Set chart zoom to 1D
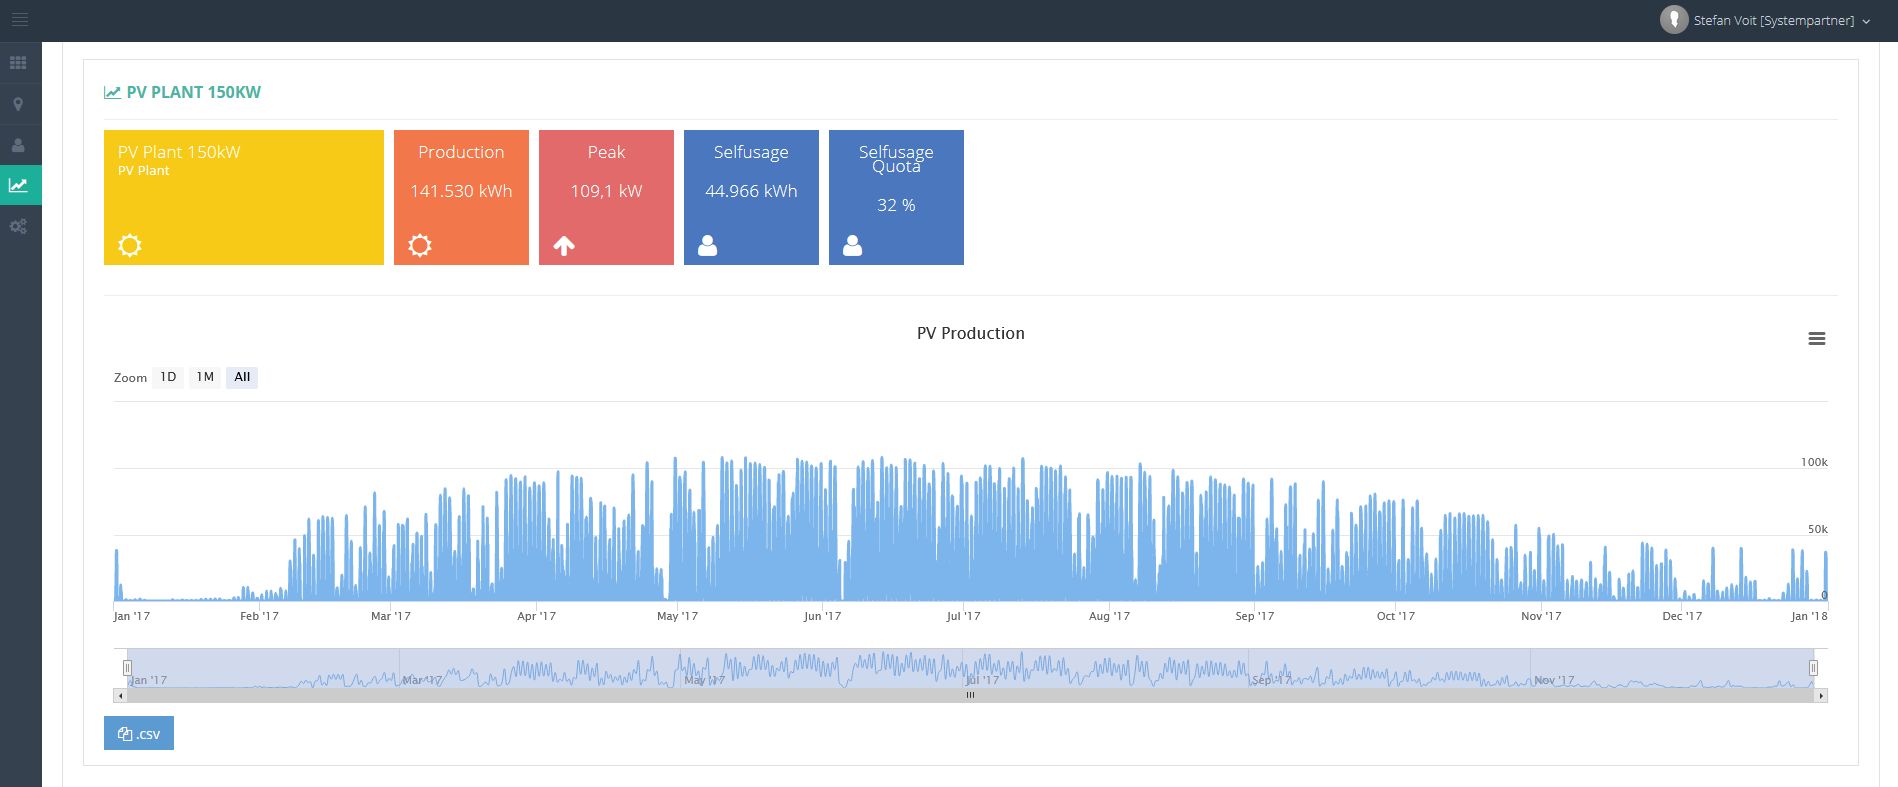1898x787 pixels. coord(168,377)
